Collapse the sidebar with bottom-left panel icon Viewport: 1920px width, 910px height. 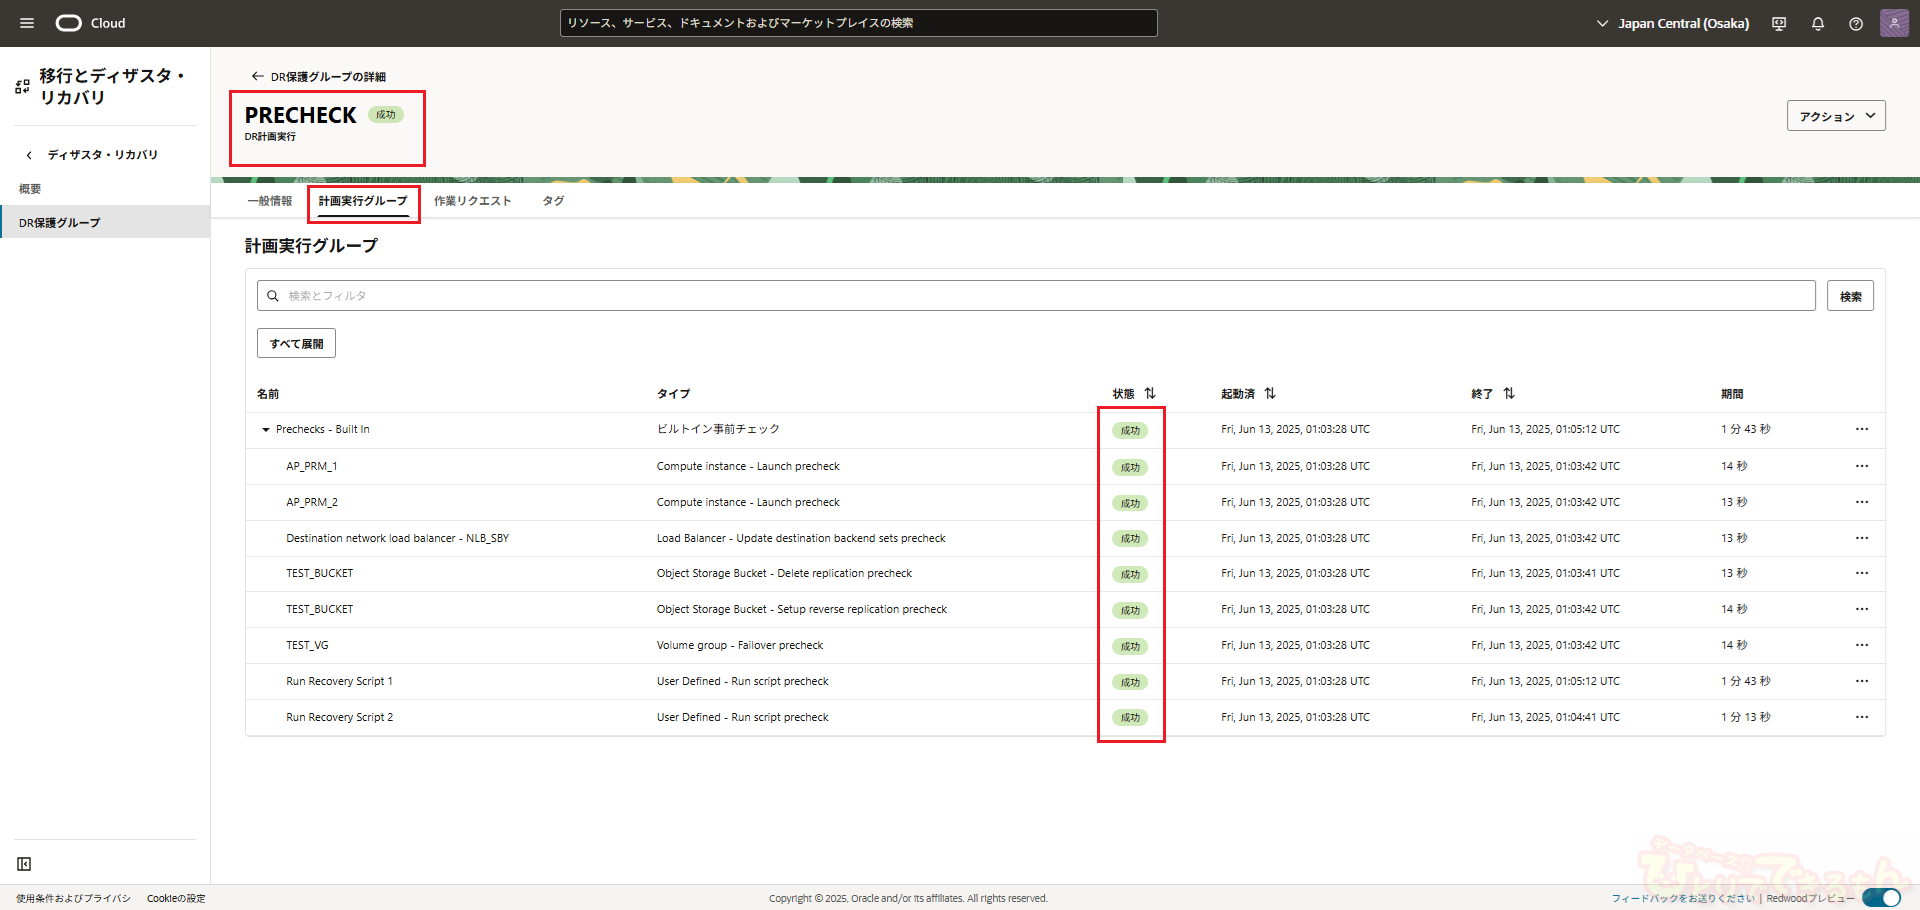[24, 864]
